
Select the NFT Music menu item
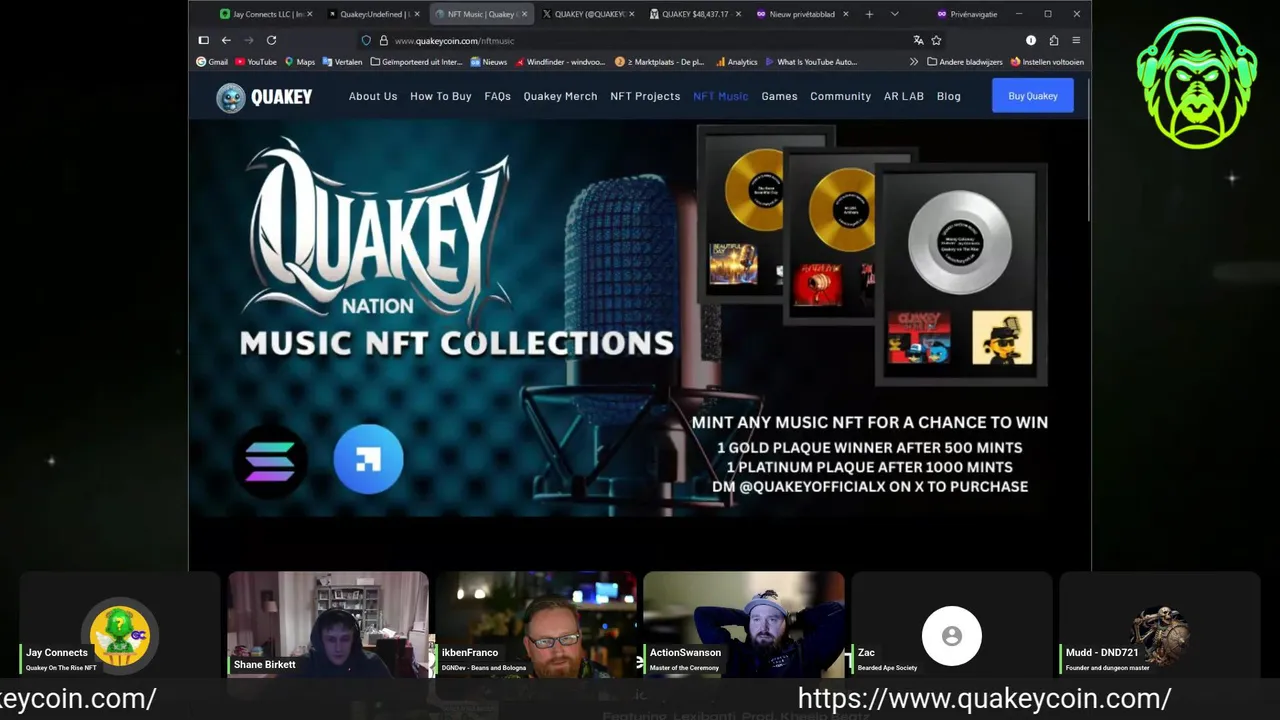coord(721,96)
